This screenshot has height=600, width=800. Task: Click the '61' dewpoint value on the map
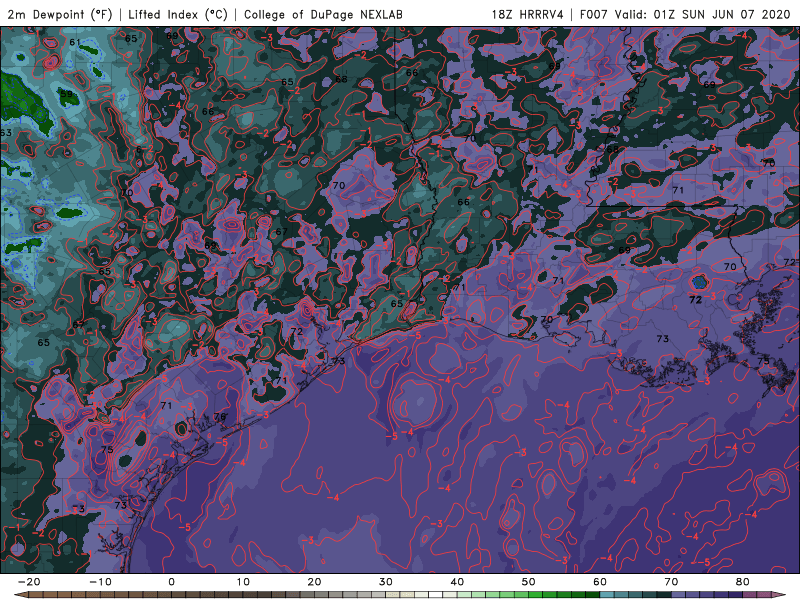click(x=75, y=42)
